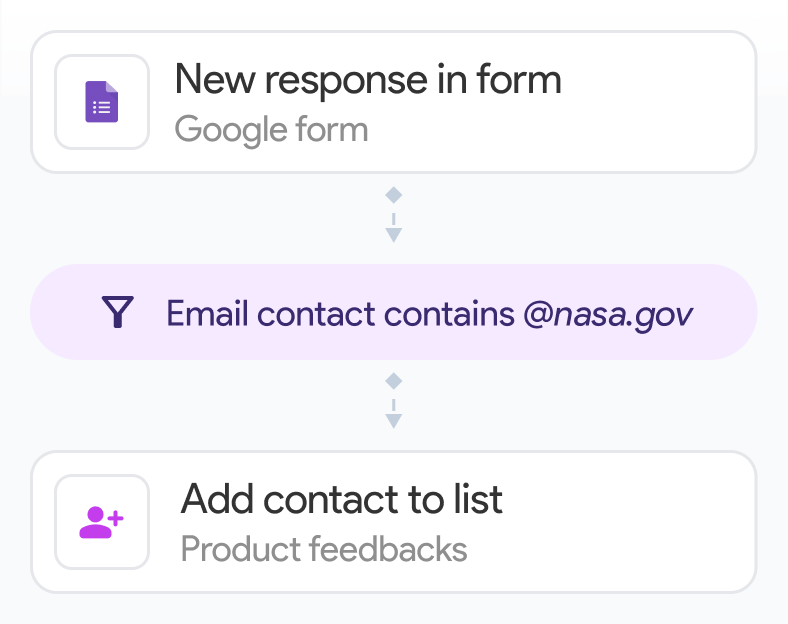
Task: Click the arrowhead pointing into Add contact card
Action: [x=394, y=422]
